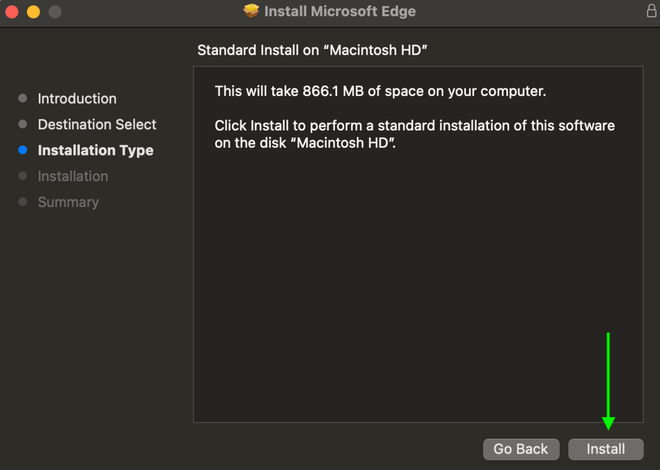Click the Standard Install on Macintosh HD heading
This screenshot has height=470, width=660.
319,50
